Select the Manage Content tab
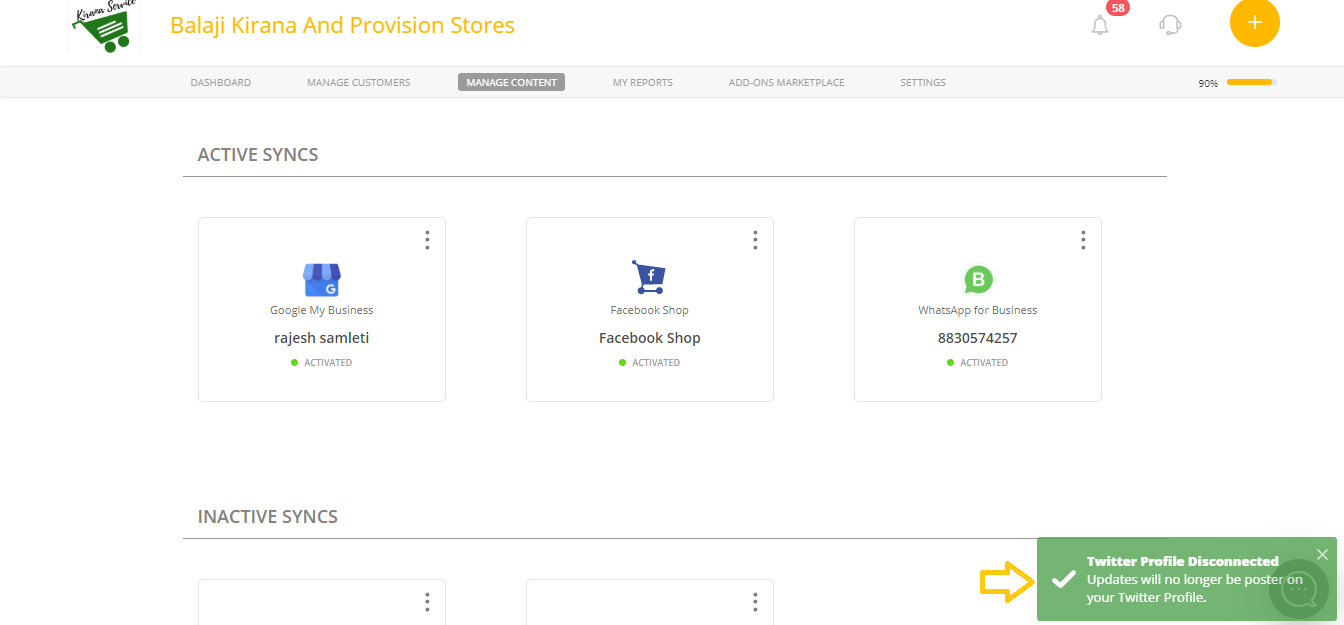 click(512, 82)
